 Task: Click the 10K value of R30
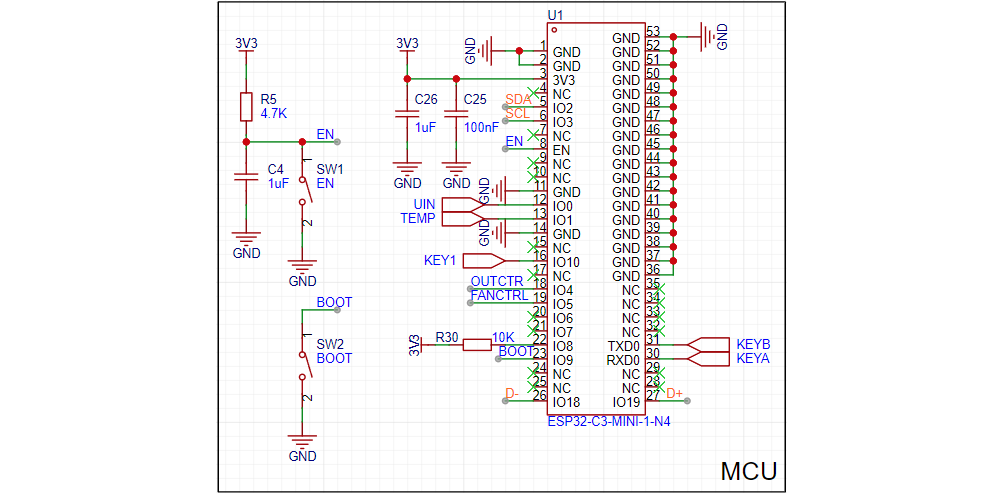503,337
